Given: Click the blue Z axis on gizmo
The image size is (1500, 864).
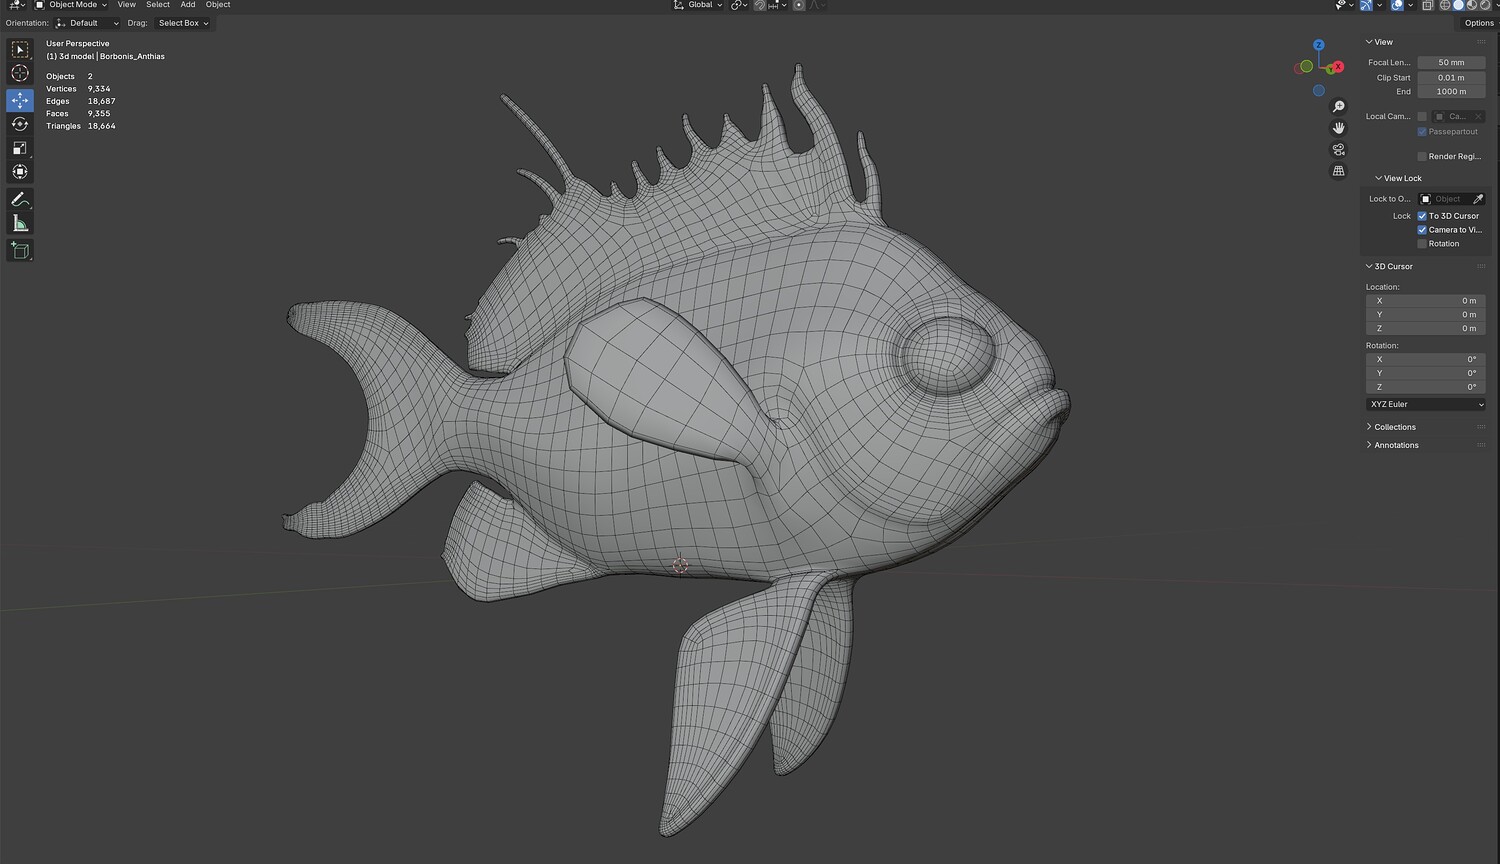Looking at the screenshot, I should (1319, 45).
